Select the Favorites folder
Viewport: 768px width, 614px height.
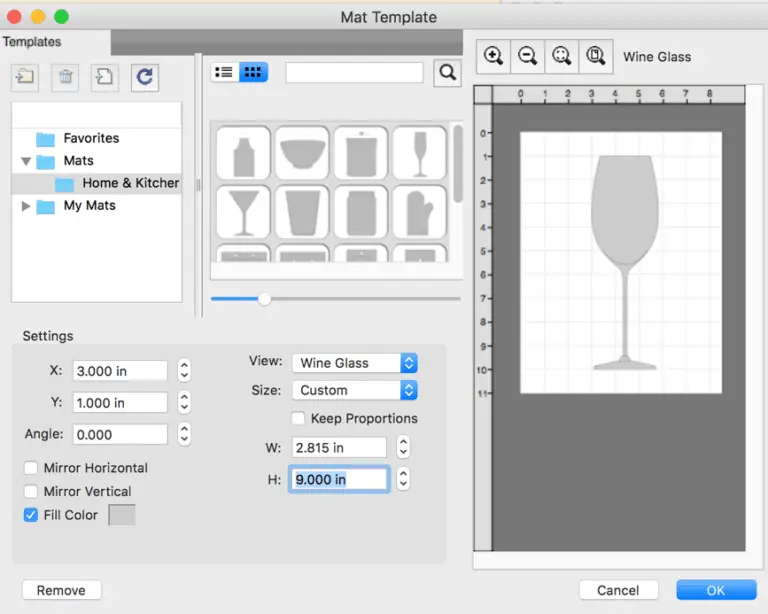90,138
